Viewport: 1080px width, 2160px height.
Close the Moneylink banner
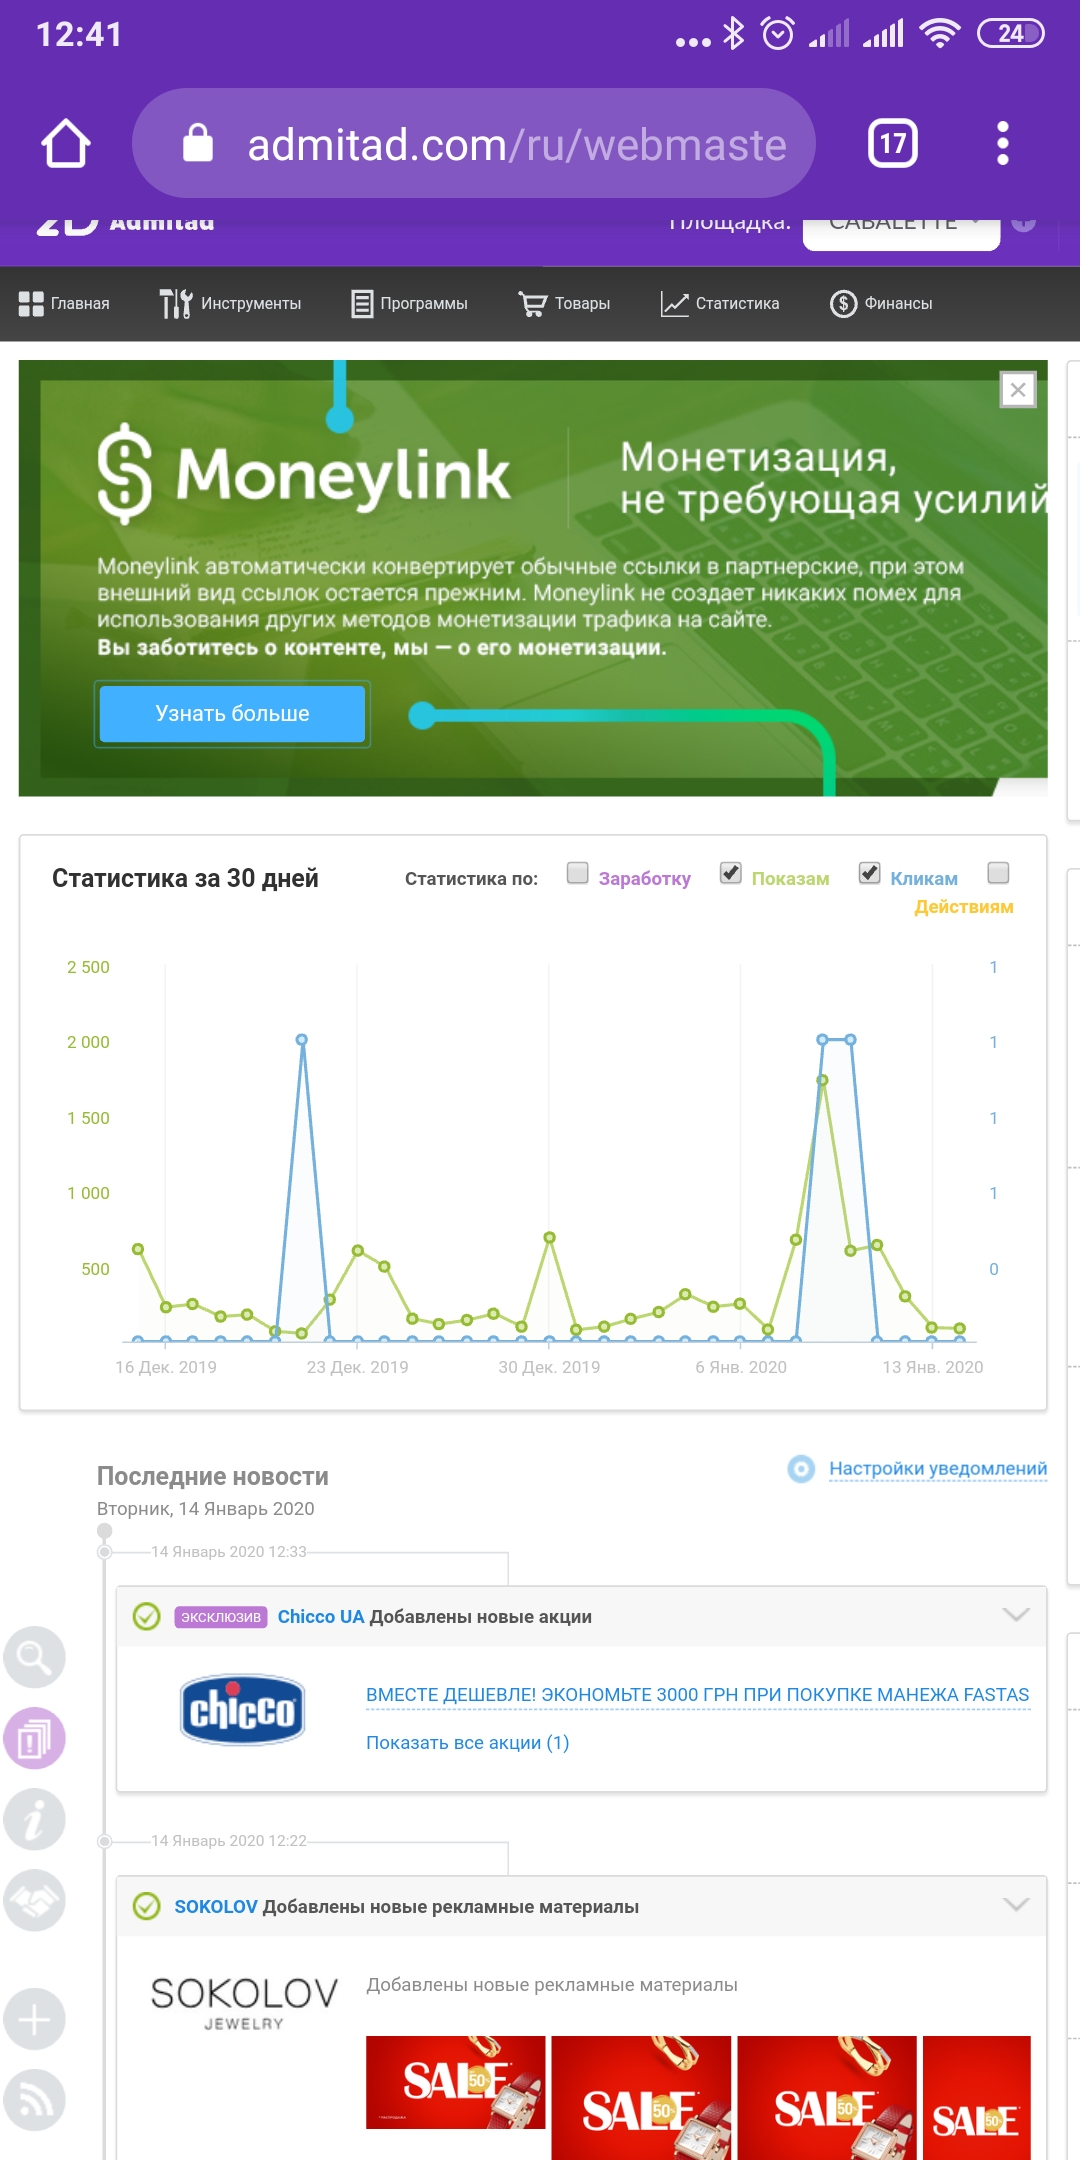(1018, 390)
